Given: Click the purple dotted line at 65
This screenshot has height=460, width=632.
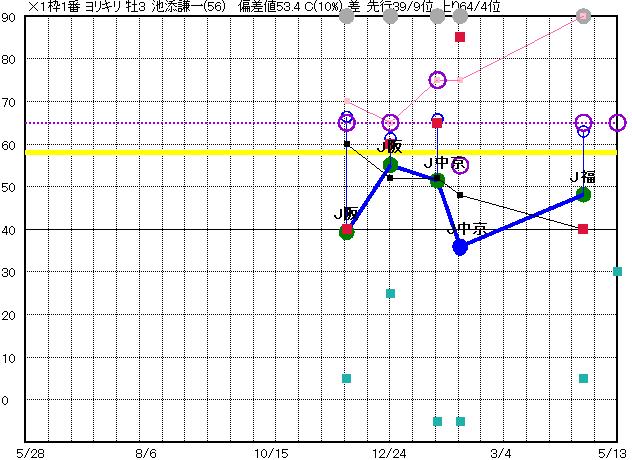Looking at the screenshot, I should [200, 123].
